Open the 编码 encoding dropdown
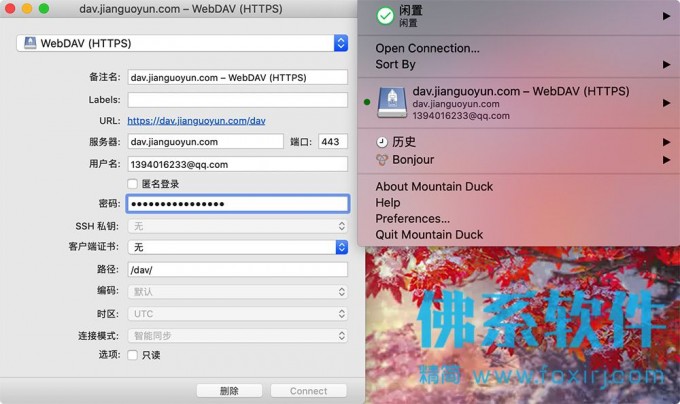The image size is (680, 404). click(x=238, y=292)
